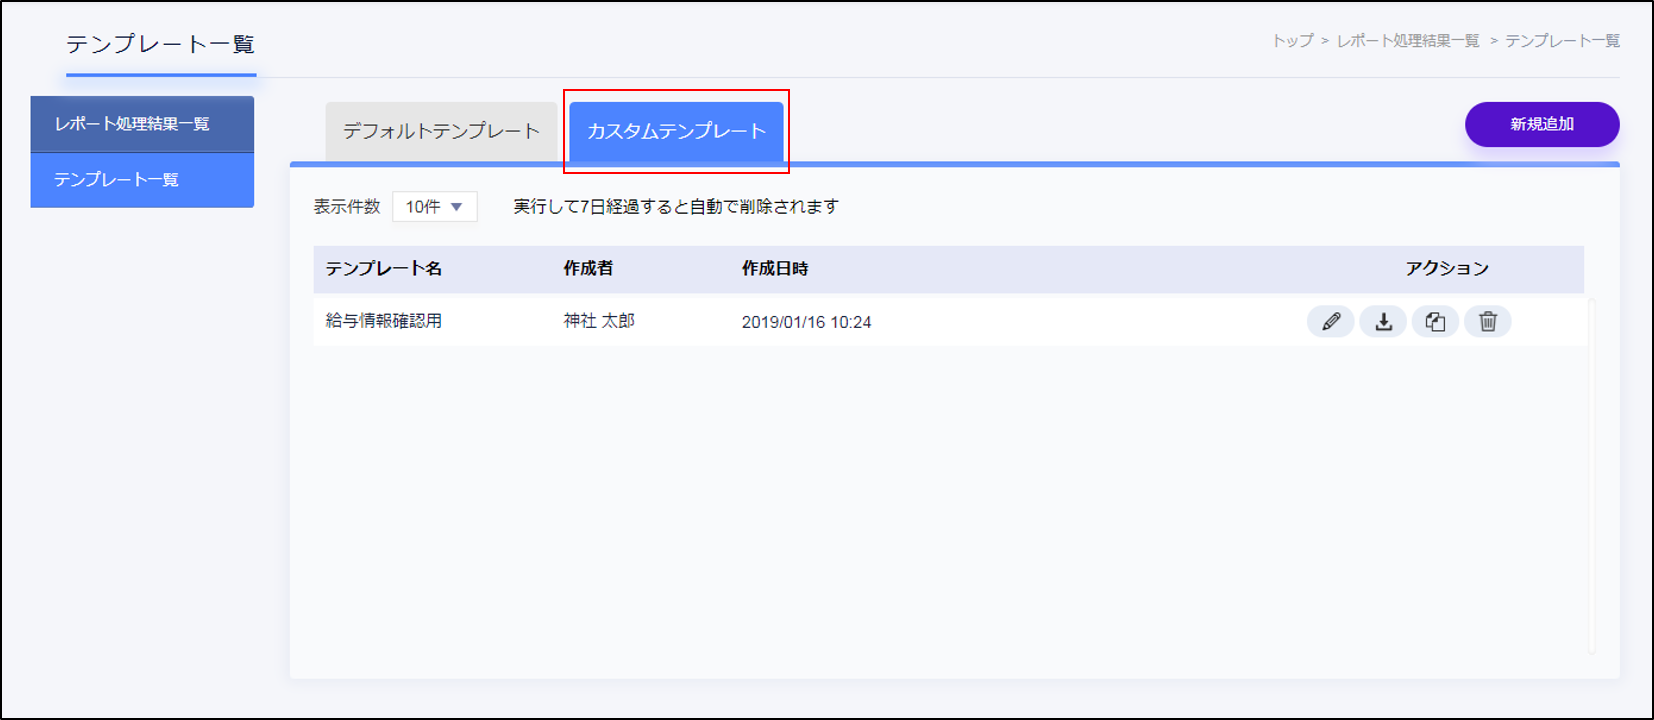The width and height of the screenshot is (1654, 720).
Task: Download the 給与情報確認用 template
Action: tap(1383, 322)
